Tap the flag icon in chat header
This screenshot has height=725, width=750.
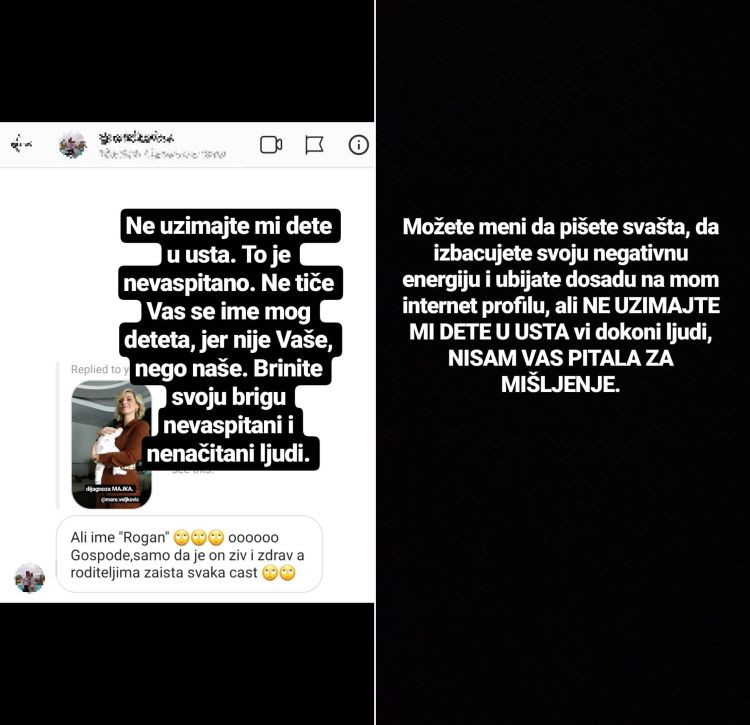pyautogui.click(x=314, y=145)
